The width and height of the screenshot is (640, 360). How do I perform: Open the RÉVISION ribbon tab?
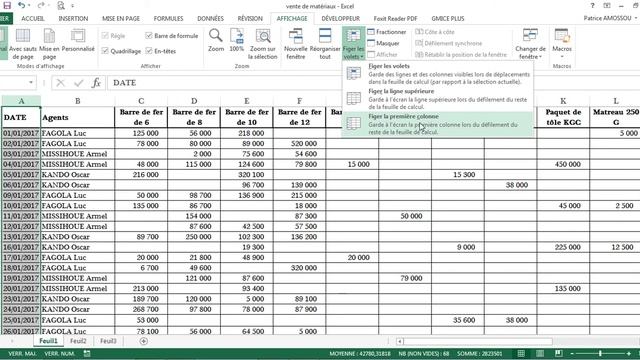tap(250, 18)
